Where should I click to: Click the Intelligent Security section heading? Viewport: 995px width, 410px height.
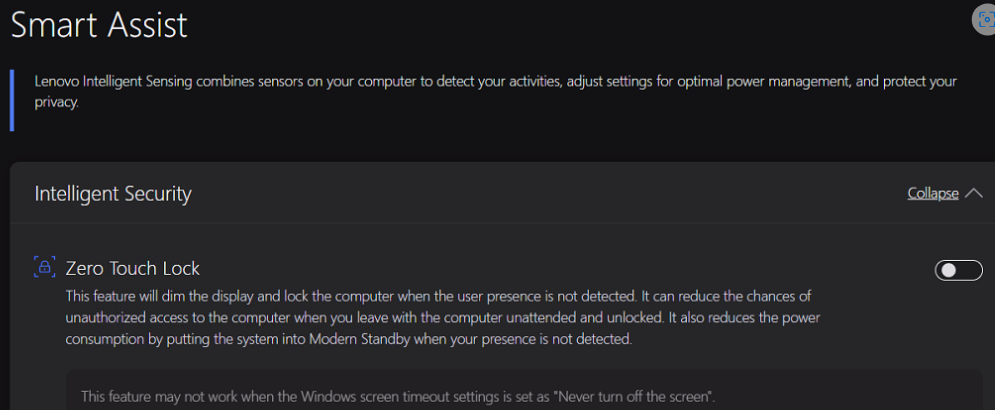113,193
